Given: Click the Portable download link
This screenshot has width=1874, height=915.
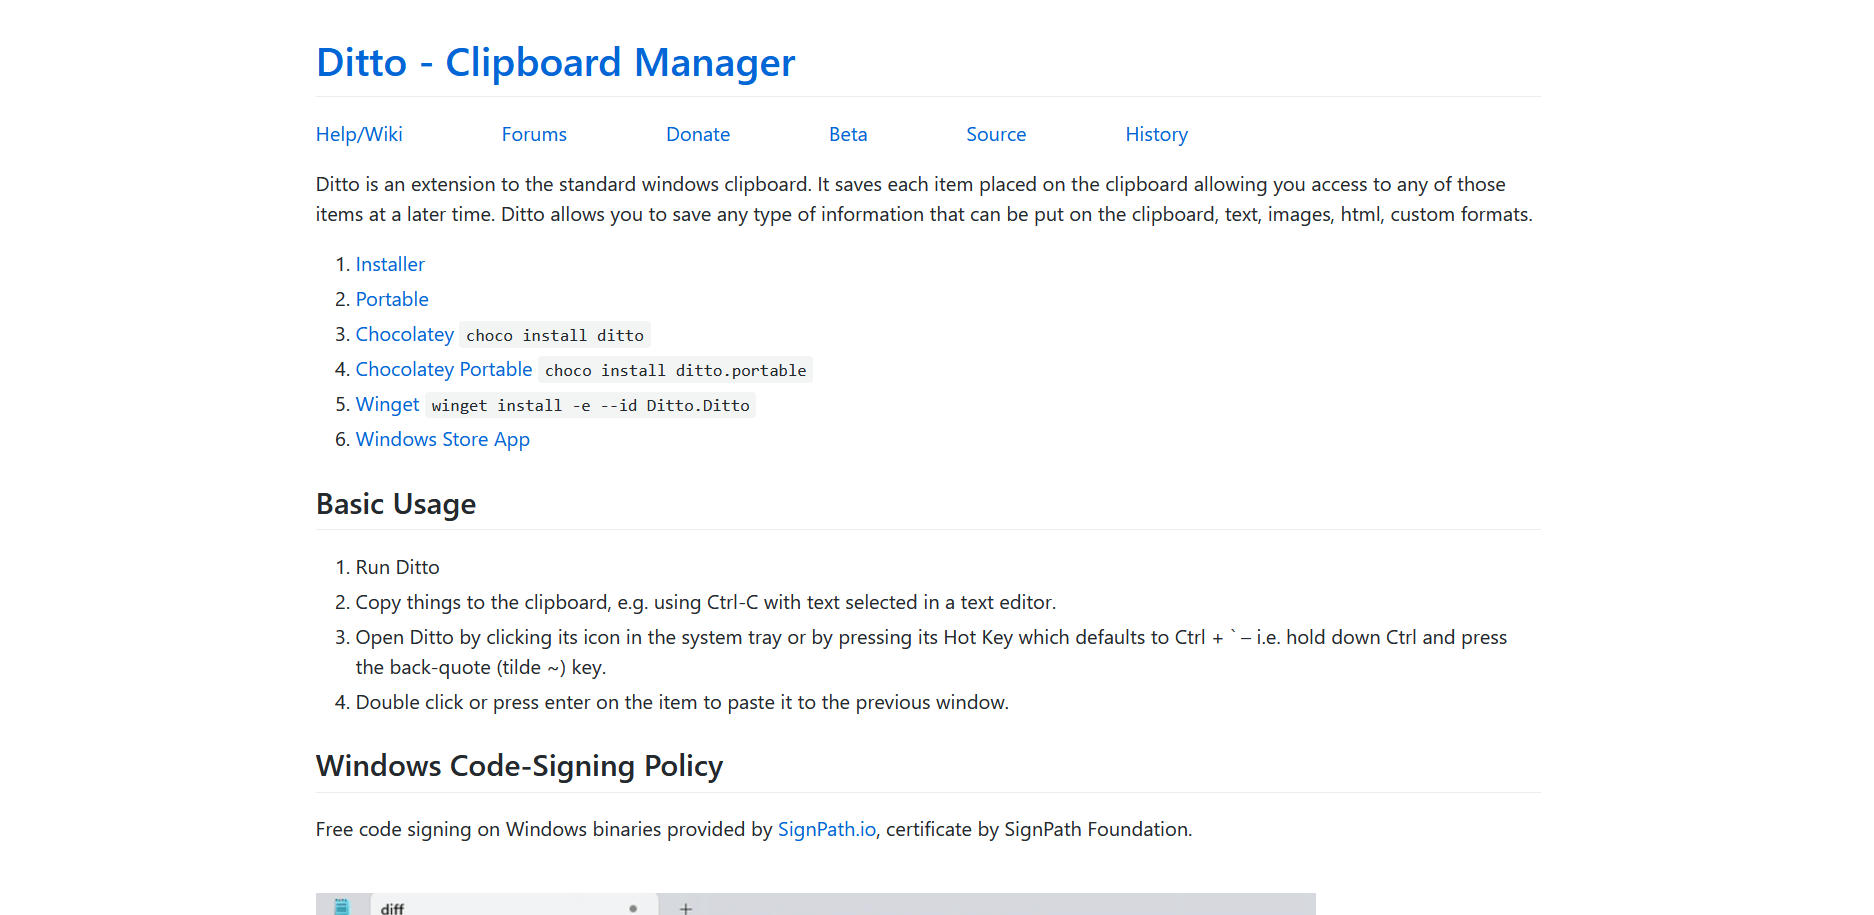Looking at the screenshot, I should (x=392, y=299).
